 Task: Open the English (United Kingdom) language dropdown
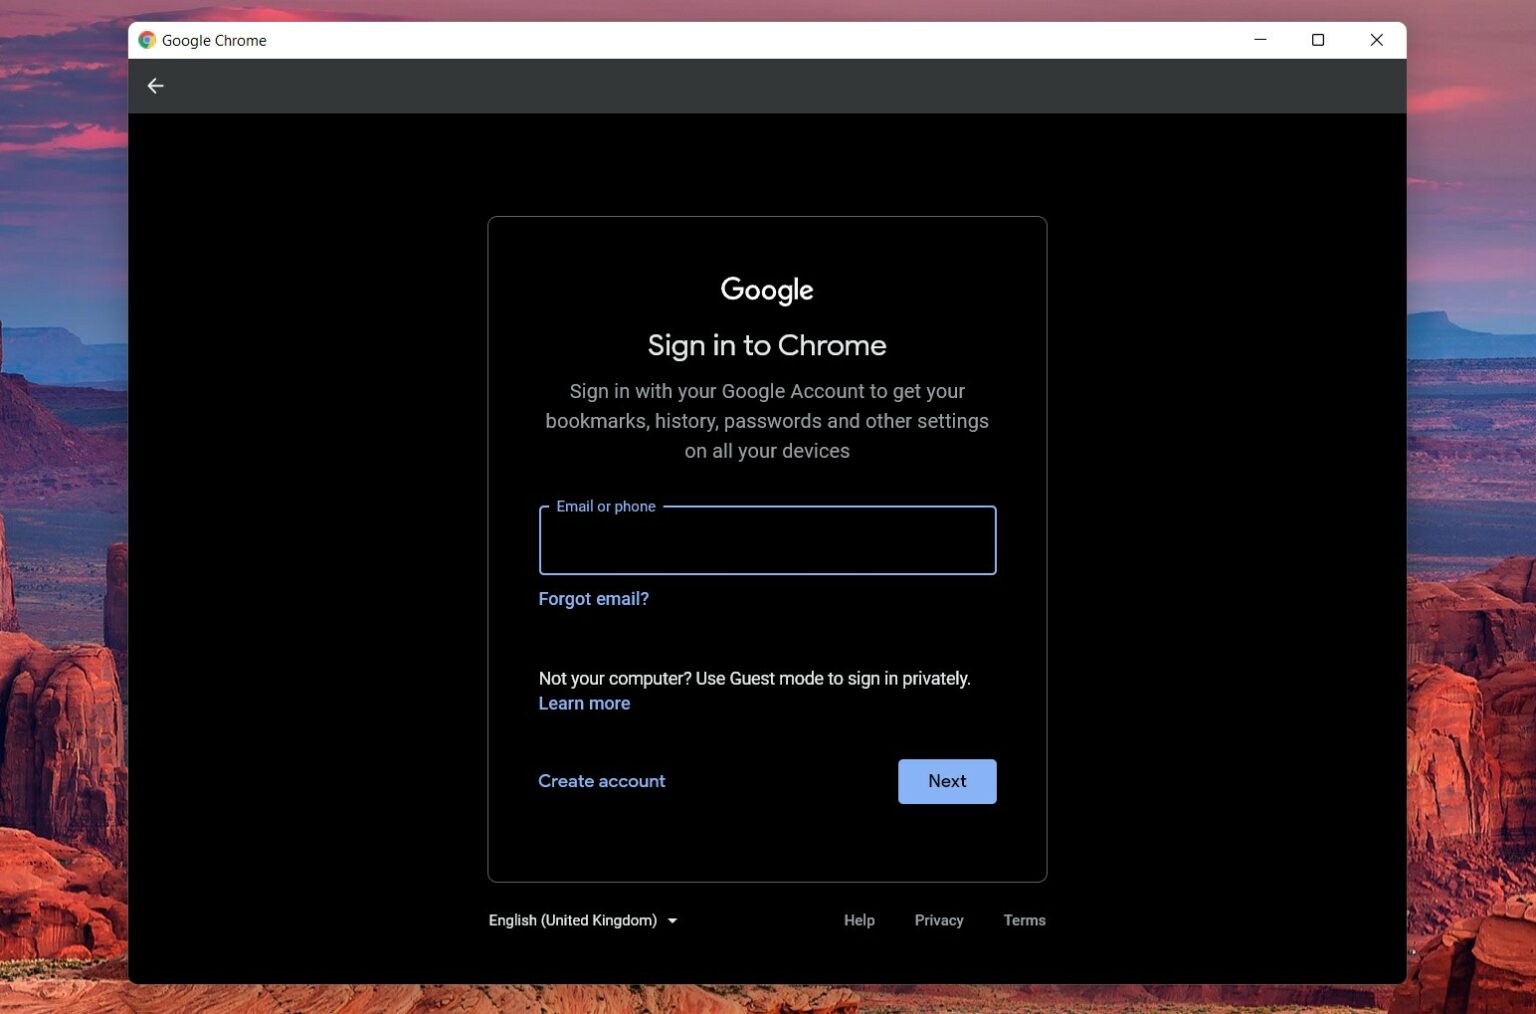572,920
